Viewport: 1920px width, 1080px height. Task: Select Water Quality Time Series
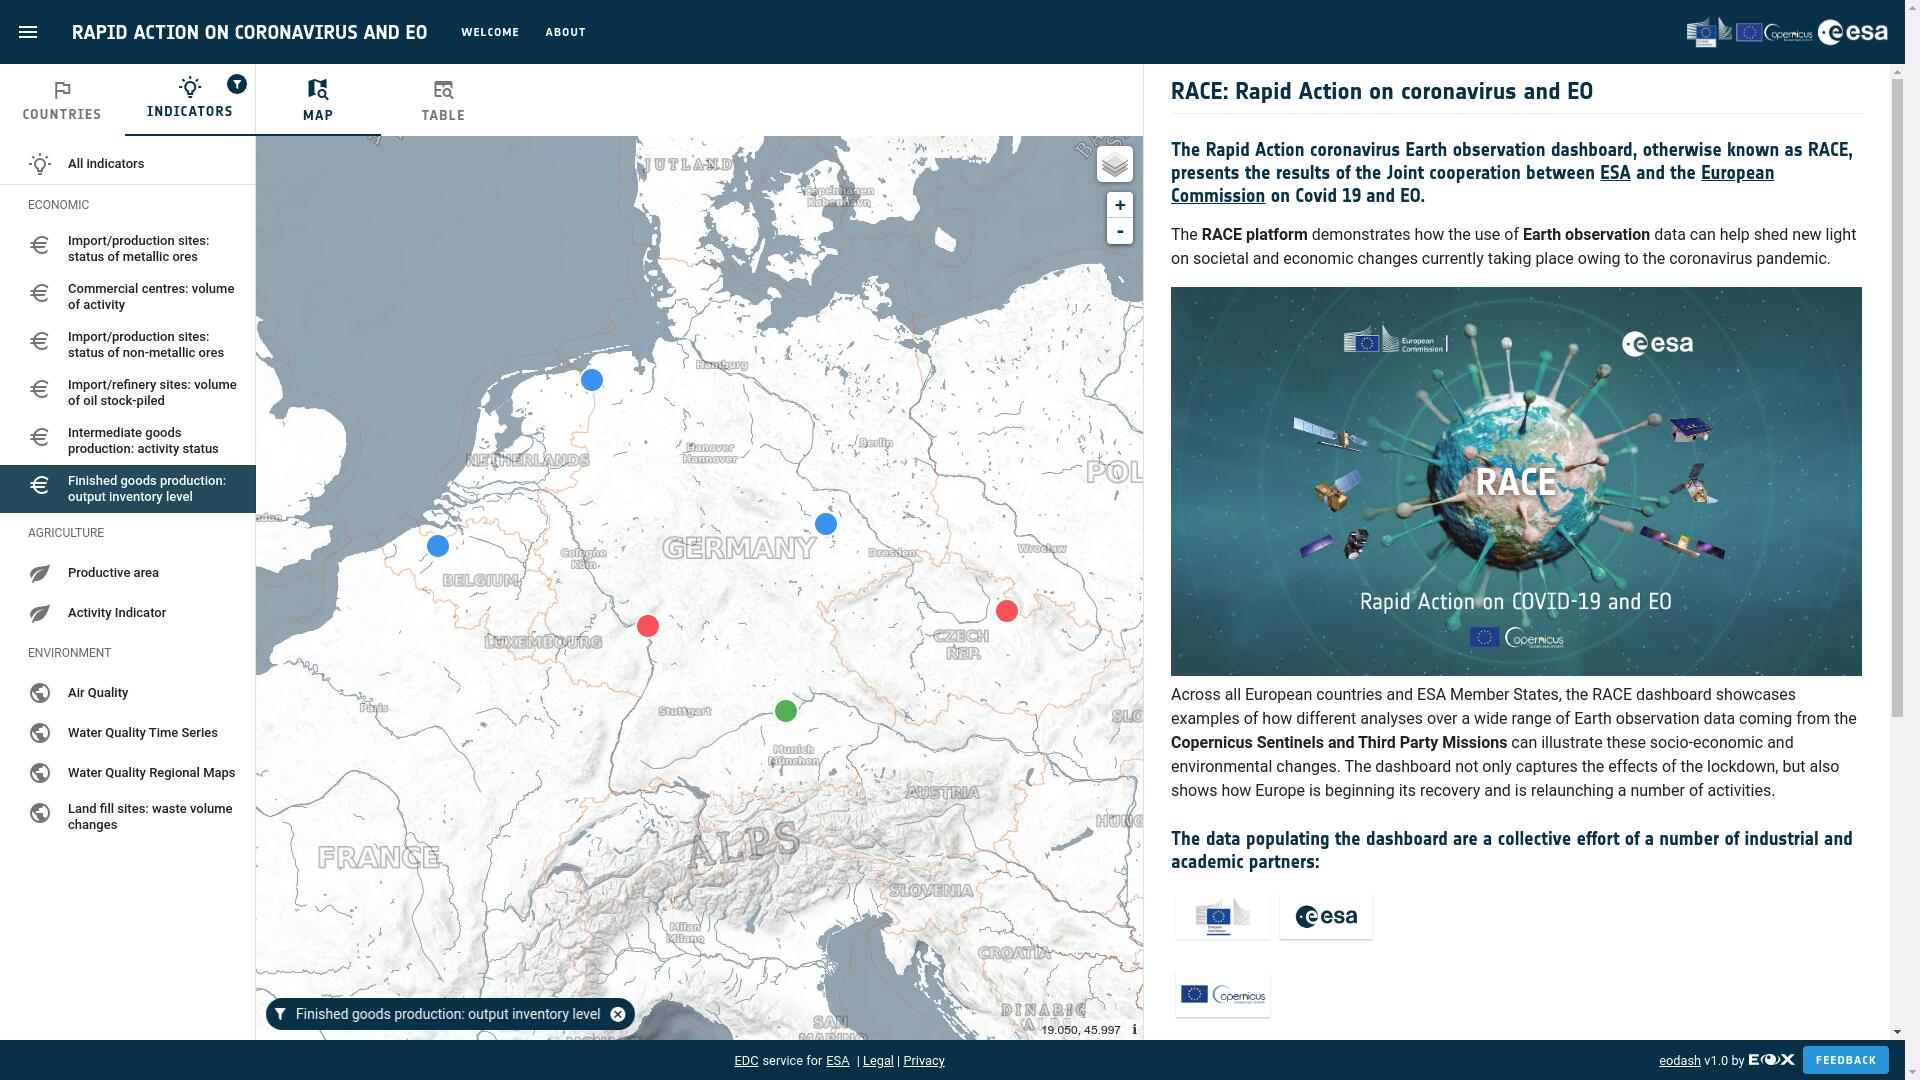tap(128, 733)
